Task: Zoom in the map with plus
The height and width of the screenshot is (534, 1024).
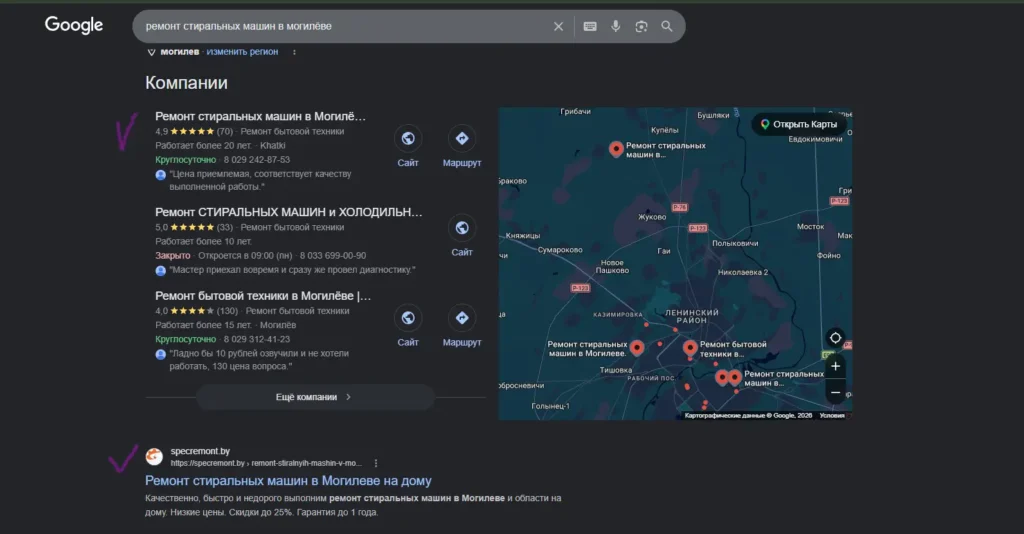Action: (835, 366)
